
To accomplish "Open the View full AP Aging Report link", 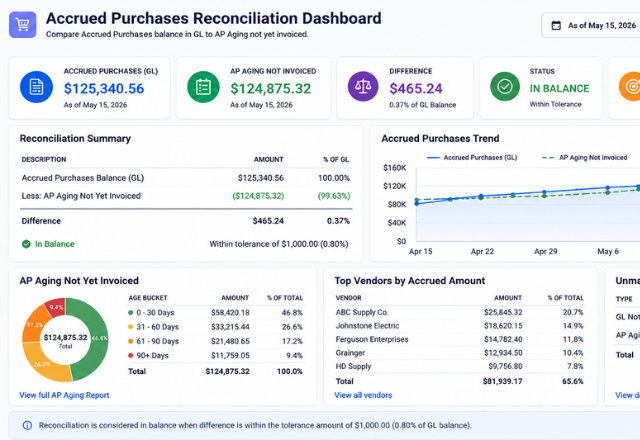I will coord(64,395).
